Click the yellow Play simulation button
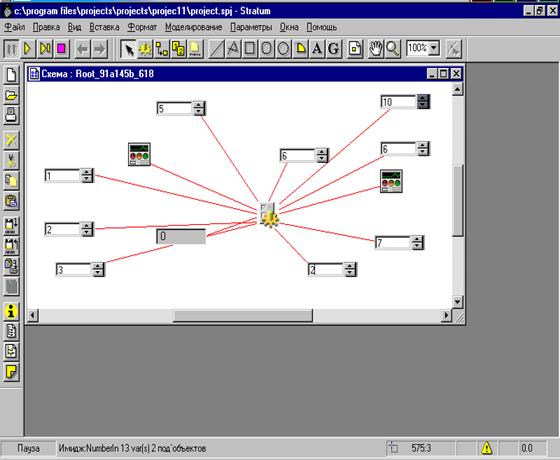The width and height of the screenshot is (560, 460). [28, 49]
